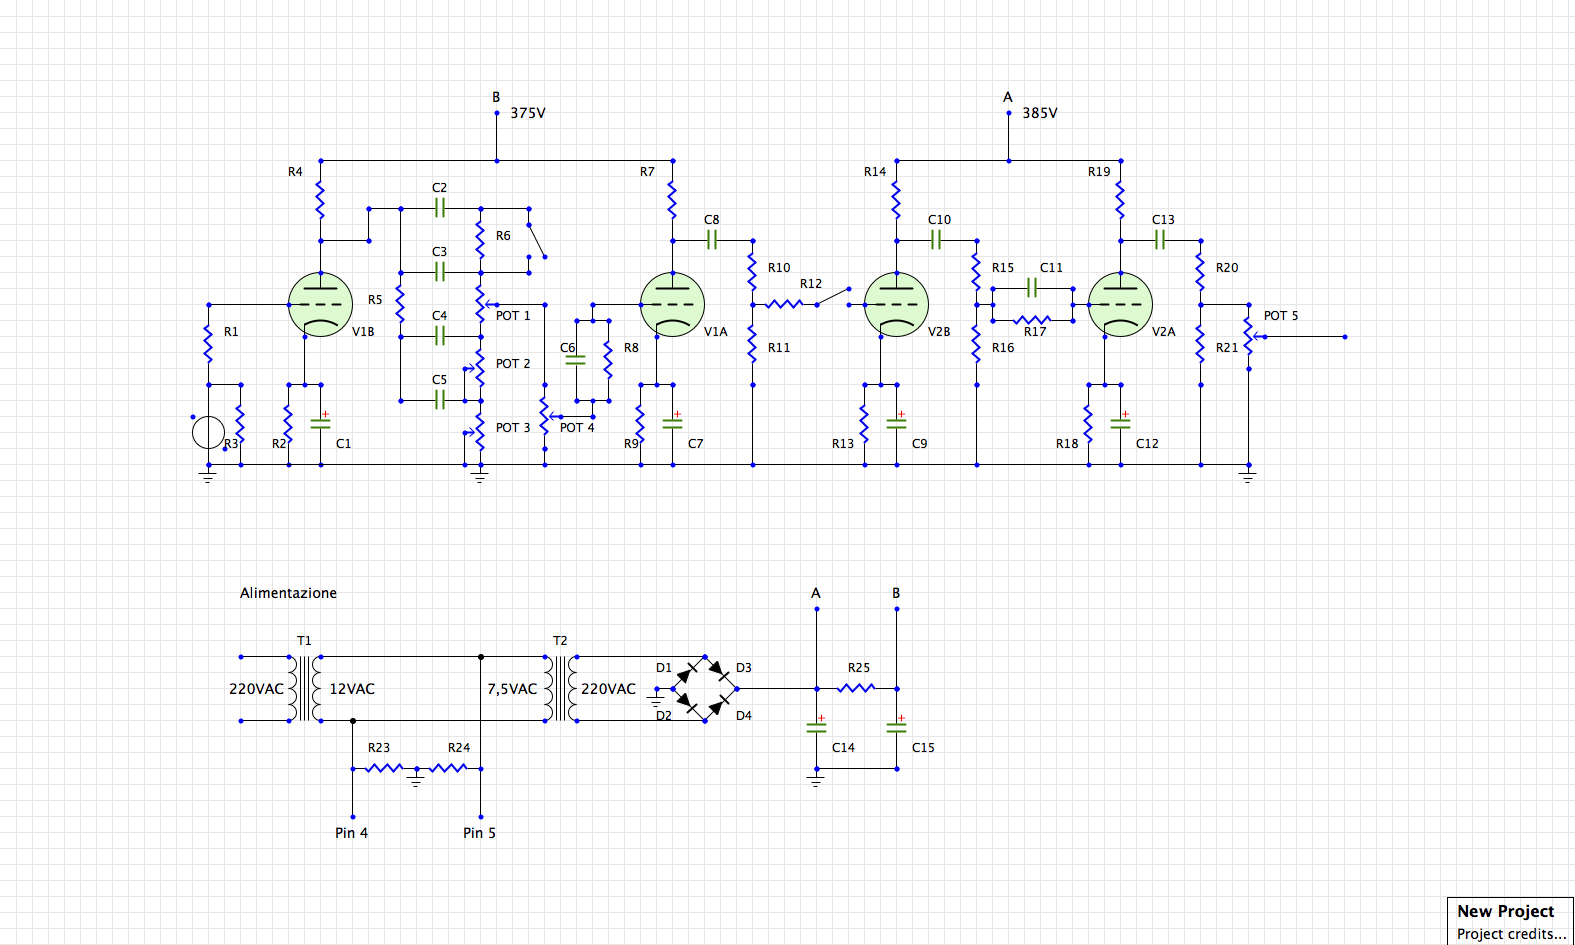This screenshot has height=945, width=1575.
Task: Click the POT 5 potentiometer symbol
Action: [x=1248, y=336]
